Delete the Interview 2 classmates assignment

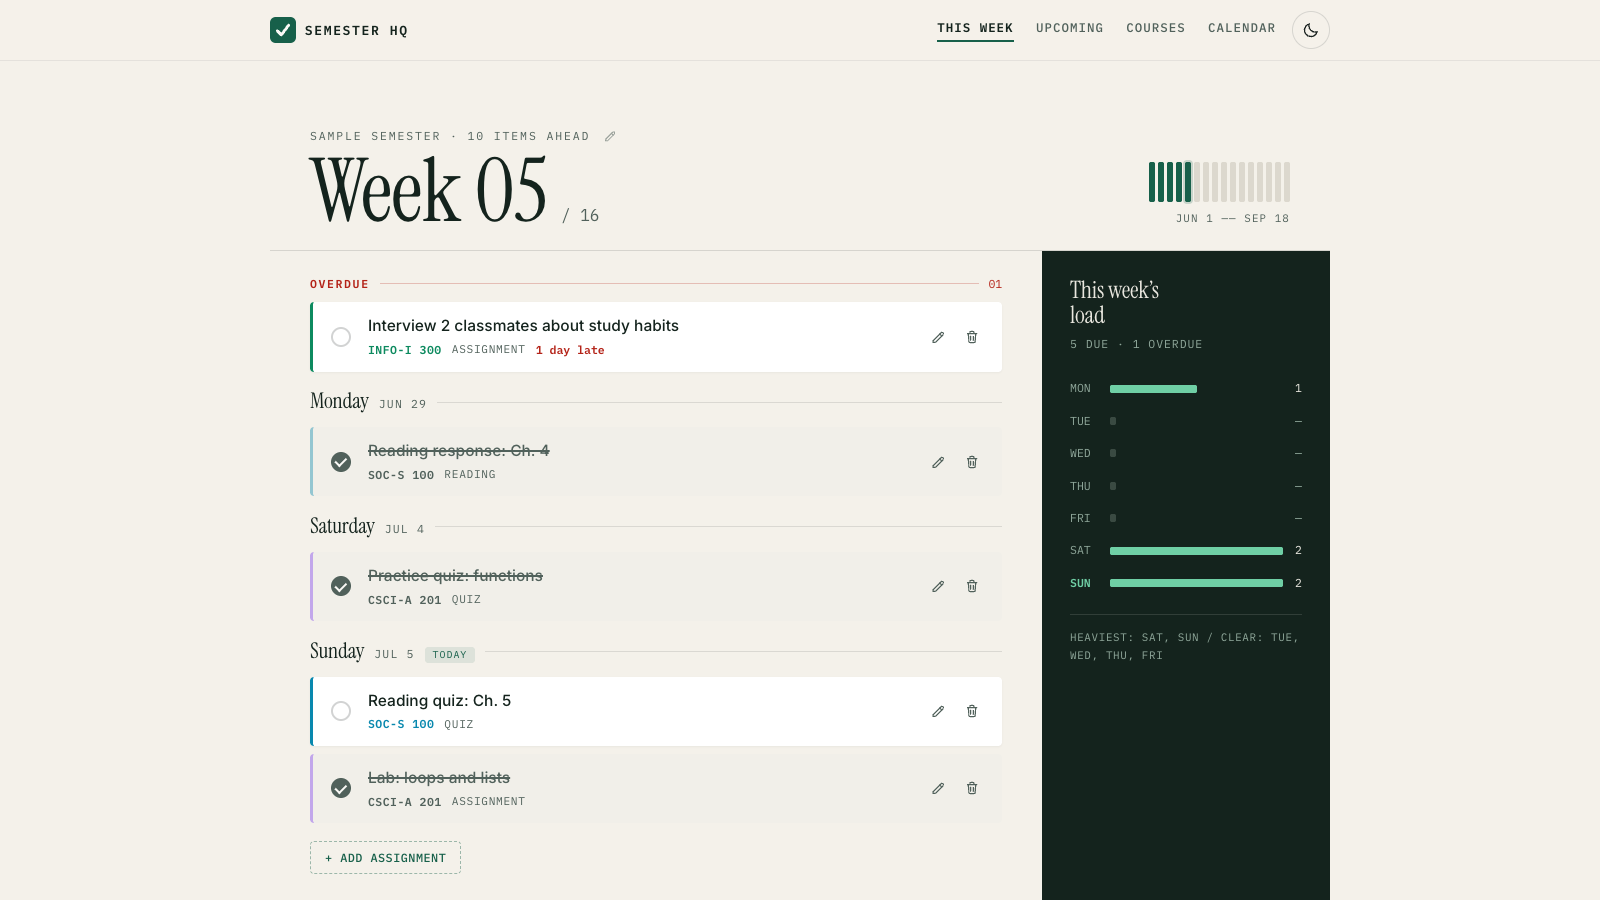972,337
